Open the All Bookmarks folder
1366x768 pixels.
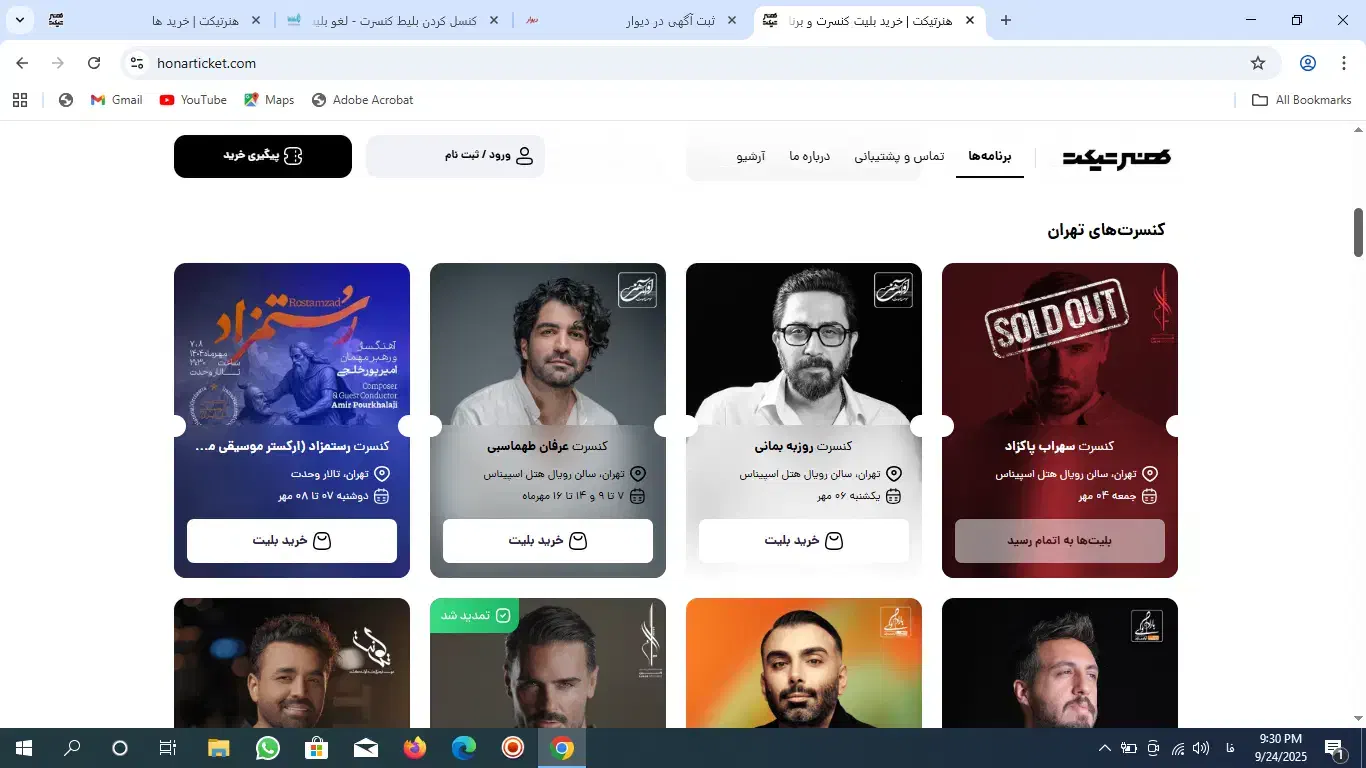click(1302, 100)
